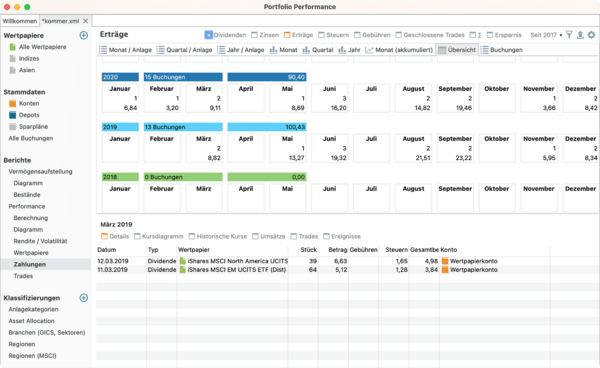The width and height of the screenshot is (600, 368).
Task: Select the iShares MSCI North America dividend row
Action: point(323,261)
